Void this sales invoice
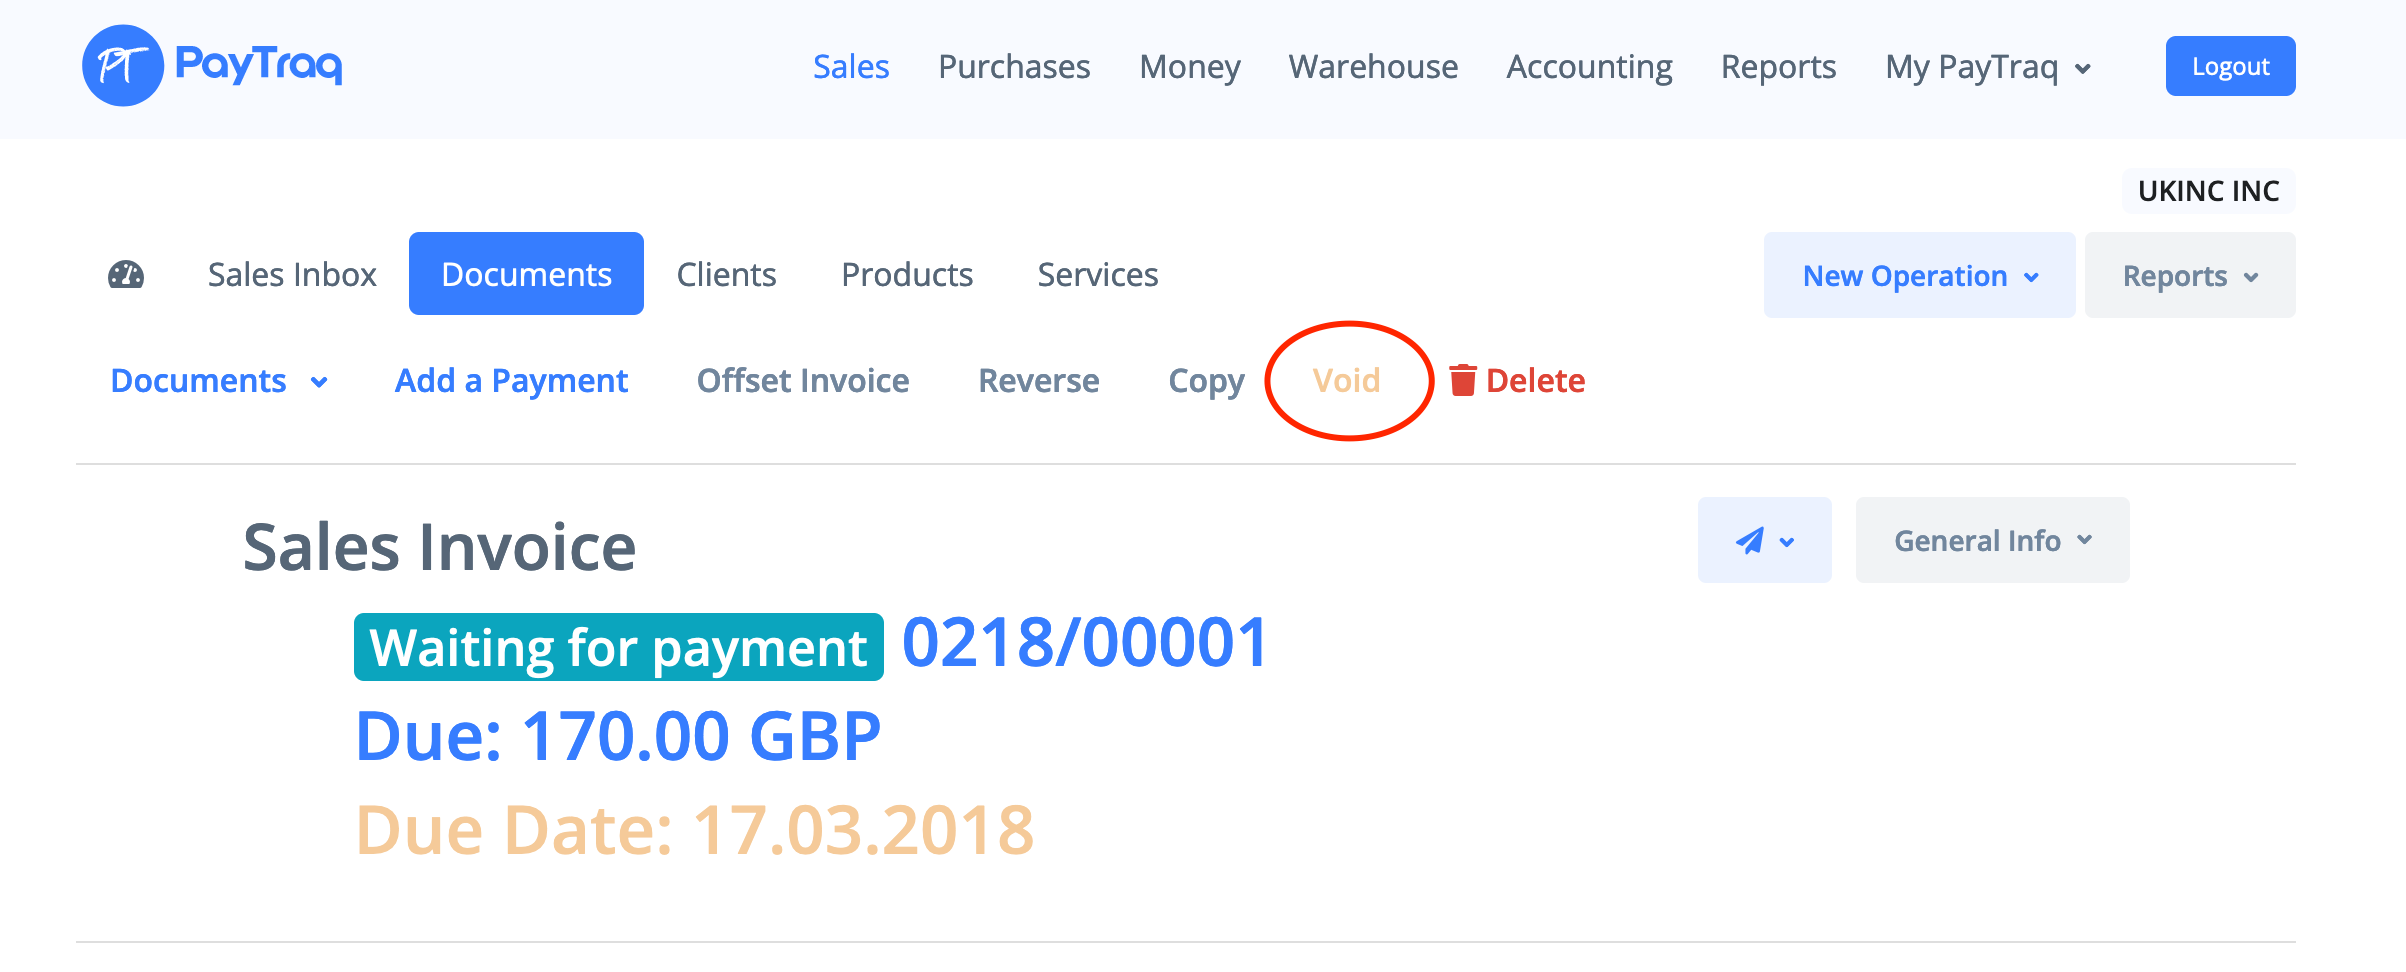The height and width of the screenshot is (972, 2406). (x=1346, y=381)
